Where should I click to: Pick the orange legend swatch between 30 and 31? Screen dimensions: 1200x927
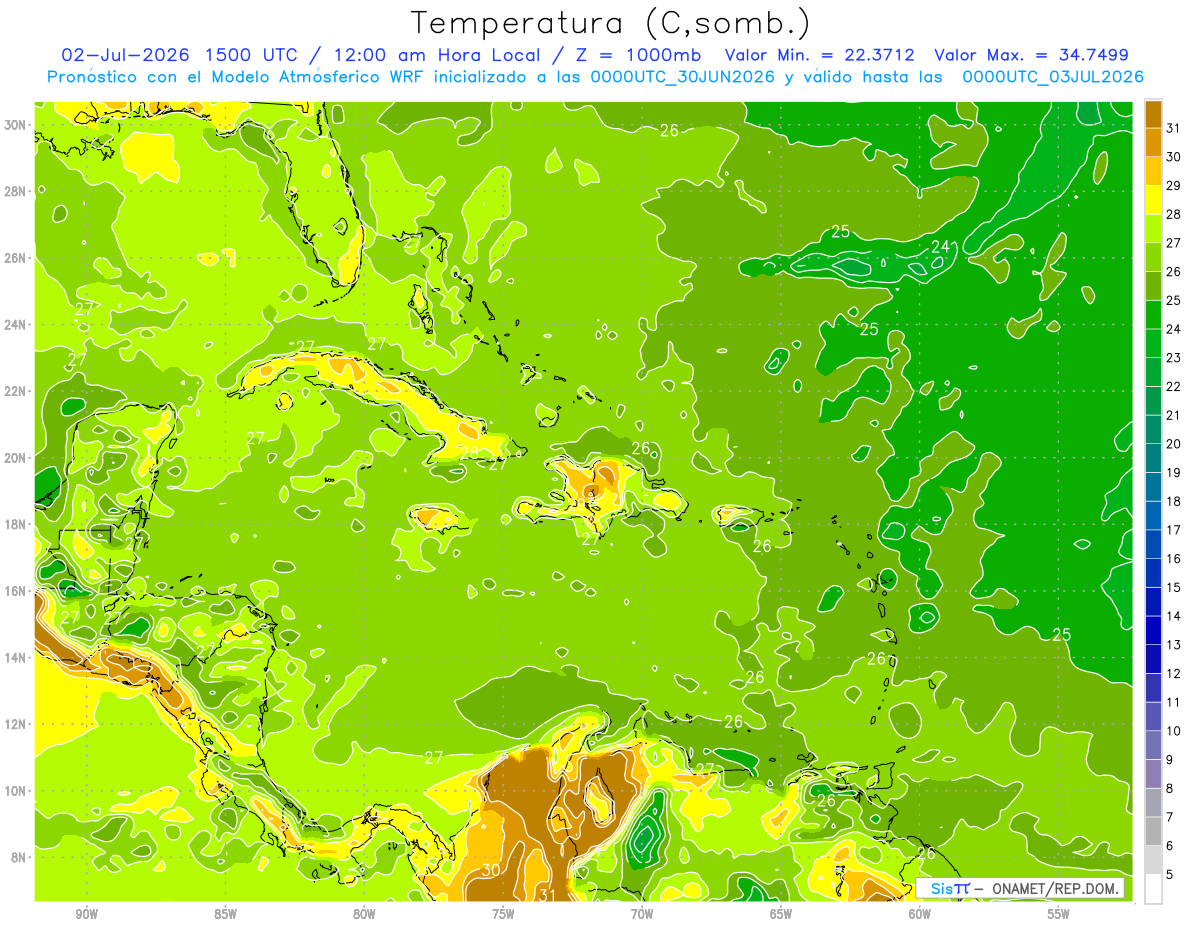(x=1153, y=143)
